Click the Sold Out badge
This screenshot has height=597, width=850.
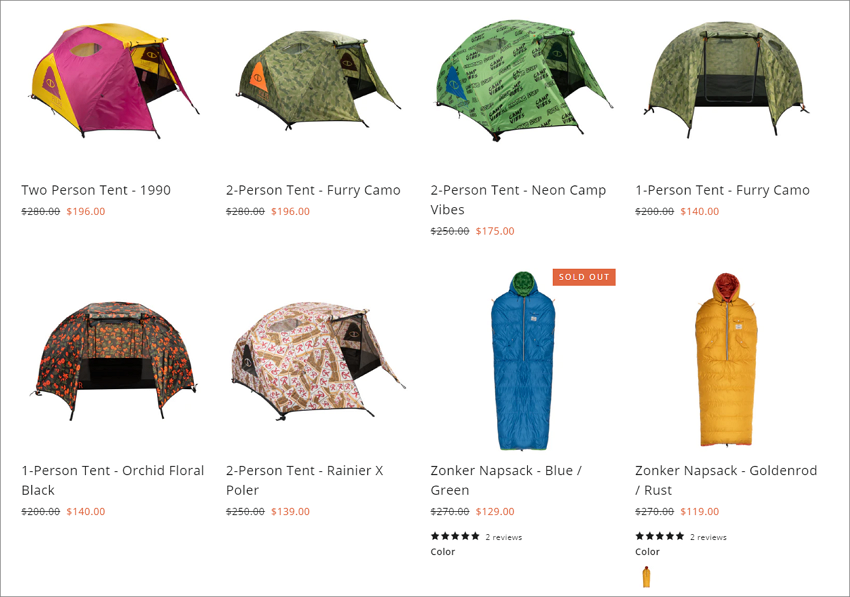pyautogui.click(x=584, y=277)
